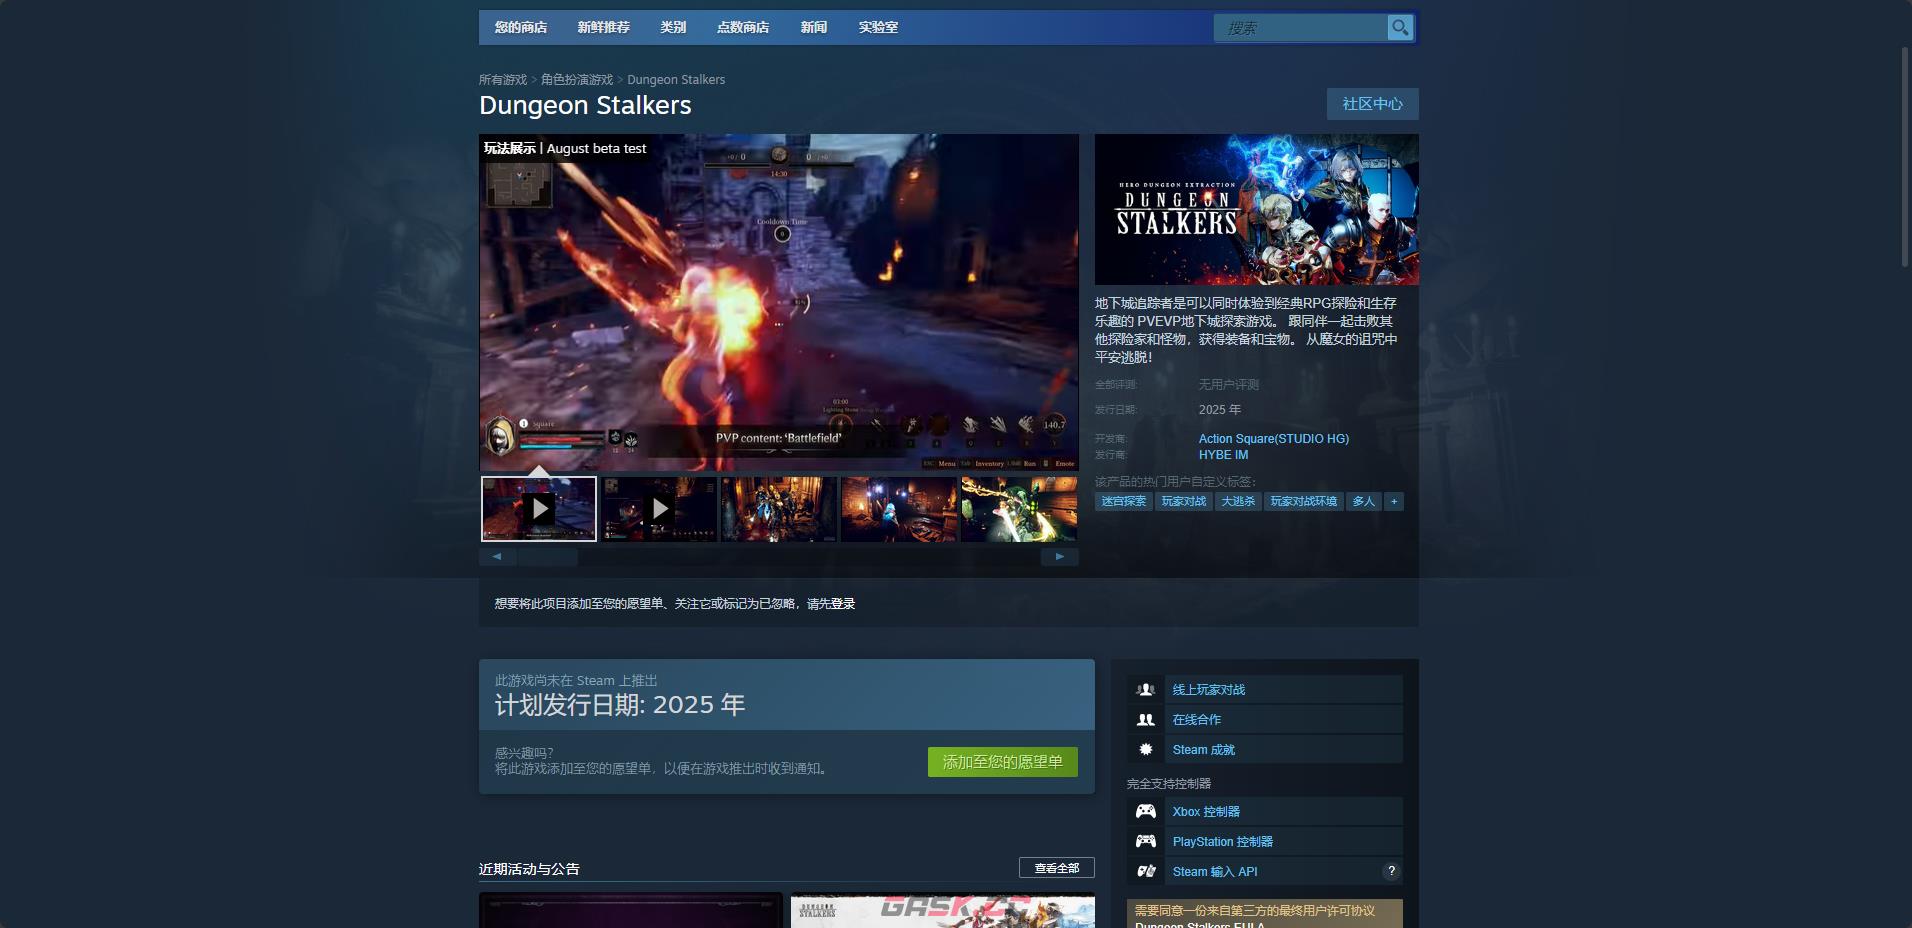Viewport: 1912px width, 928px height.
Task: Open the 您的商店 menu
Action: coord(521,28)
